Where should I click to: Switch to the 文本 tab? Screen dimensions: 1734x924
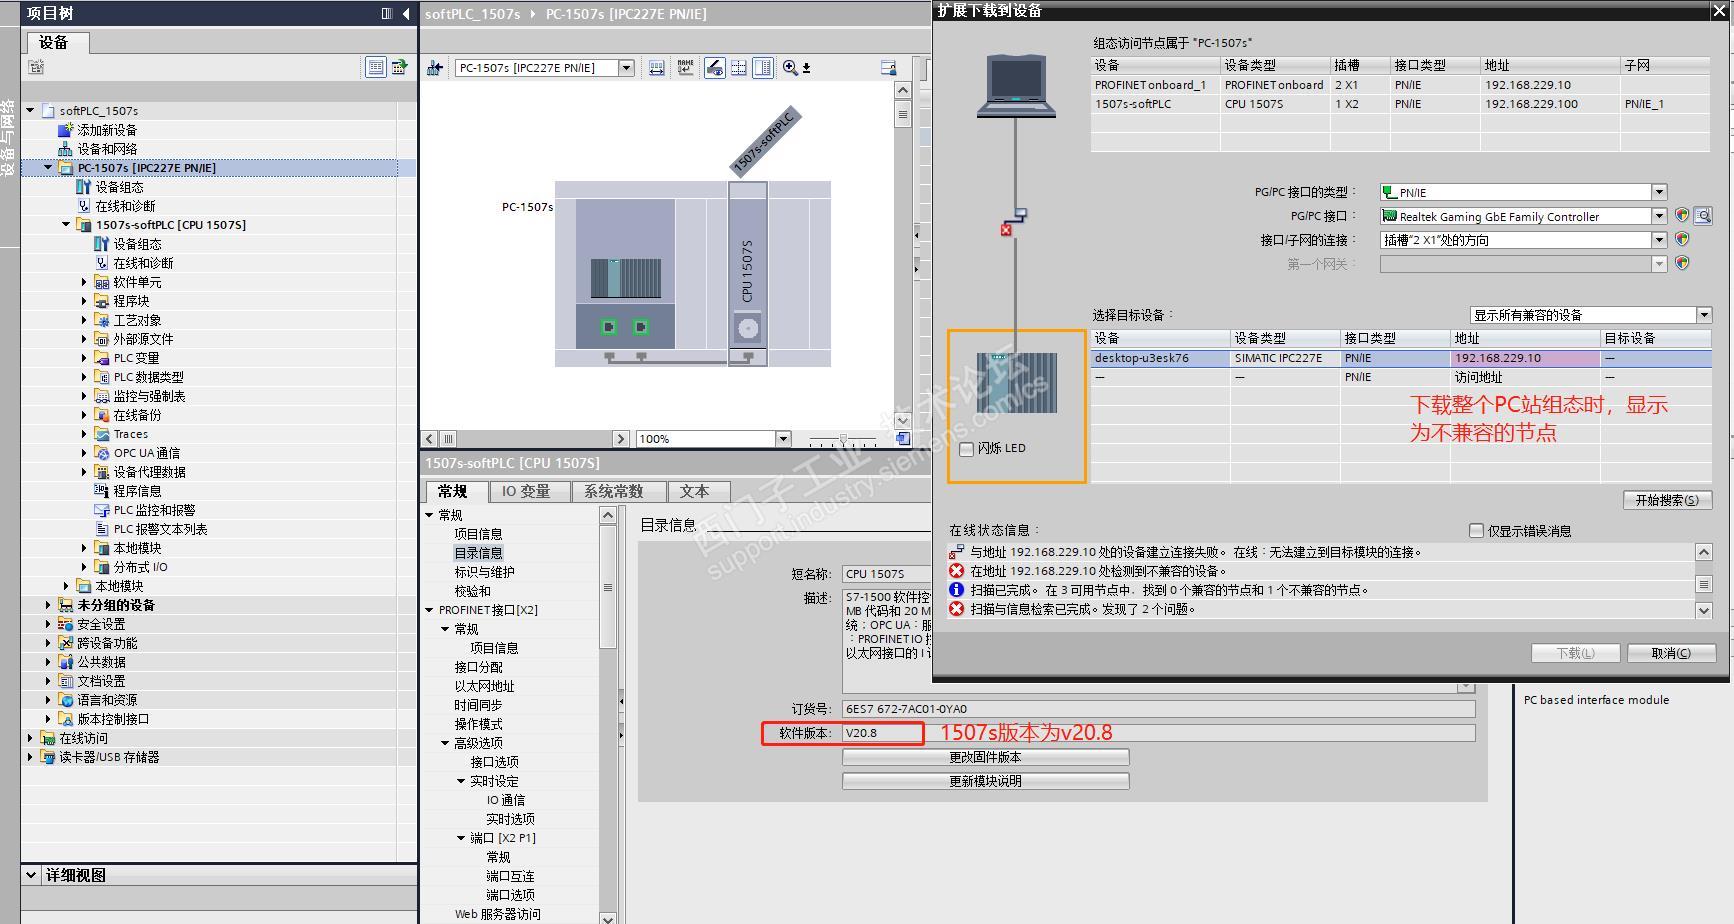click(695, 492)
